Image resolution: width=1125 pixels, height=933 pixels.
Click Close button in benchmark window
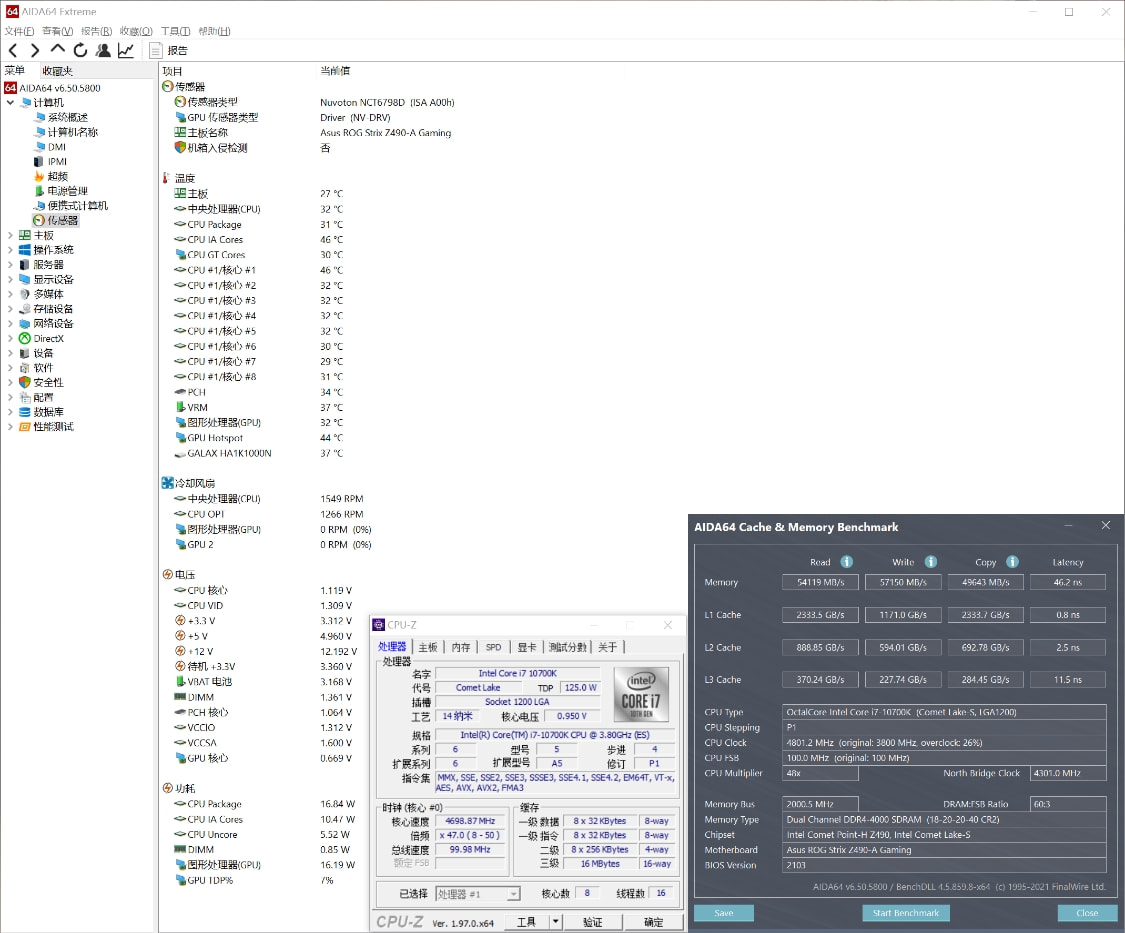tap(1087, 913)
